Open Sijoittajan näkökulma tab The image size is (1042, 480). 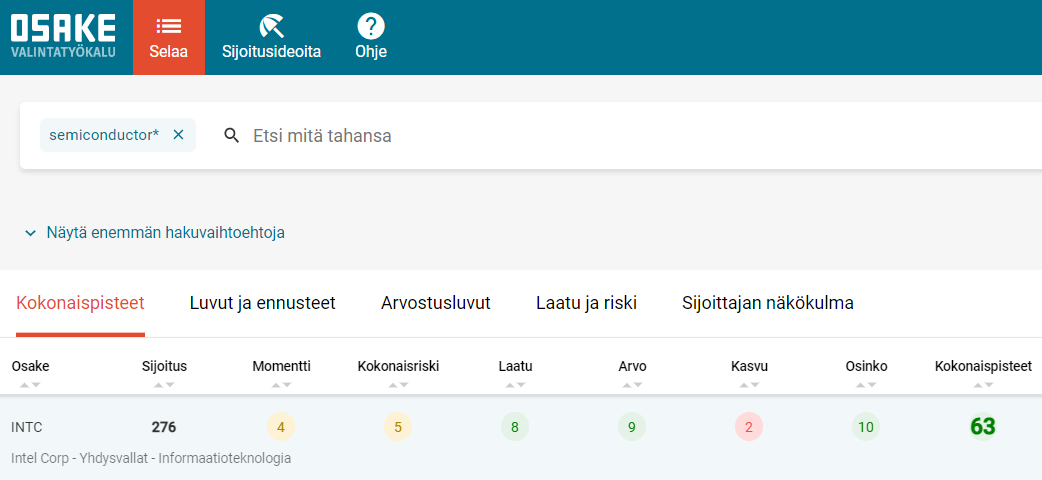(768, 303)
